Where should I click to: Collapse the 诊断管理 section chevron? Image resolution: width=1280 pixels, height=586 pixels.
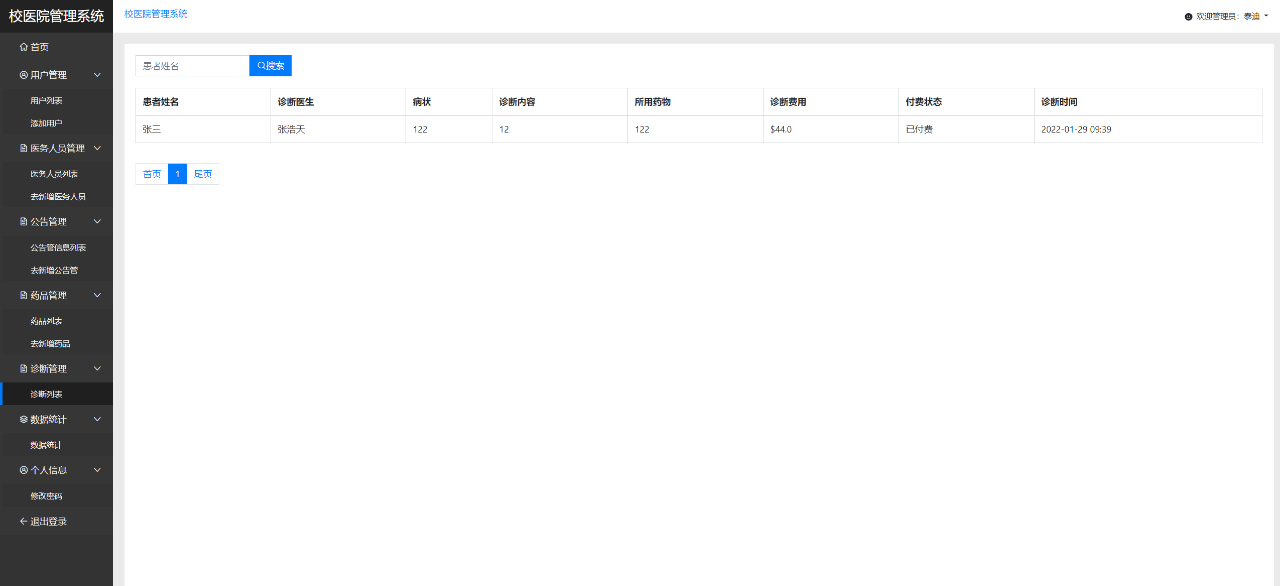97,369
